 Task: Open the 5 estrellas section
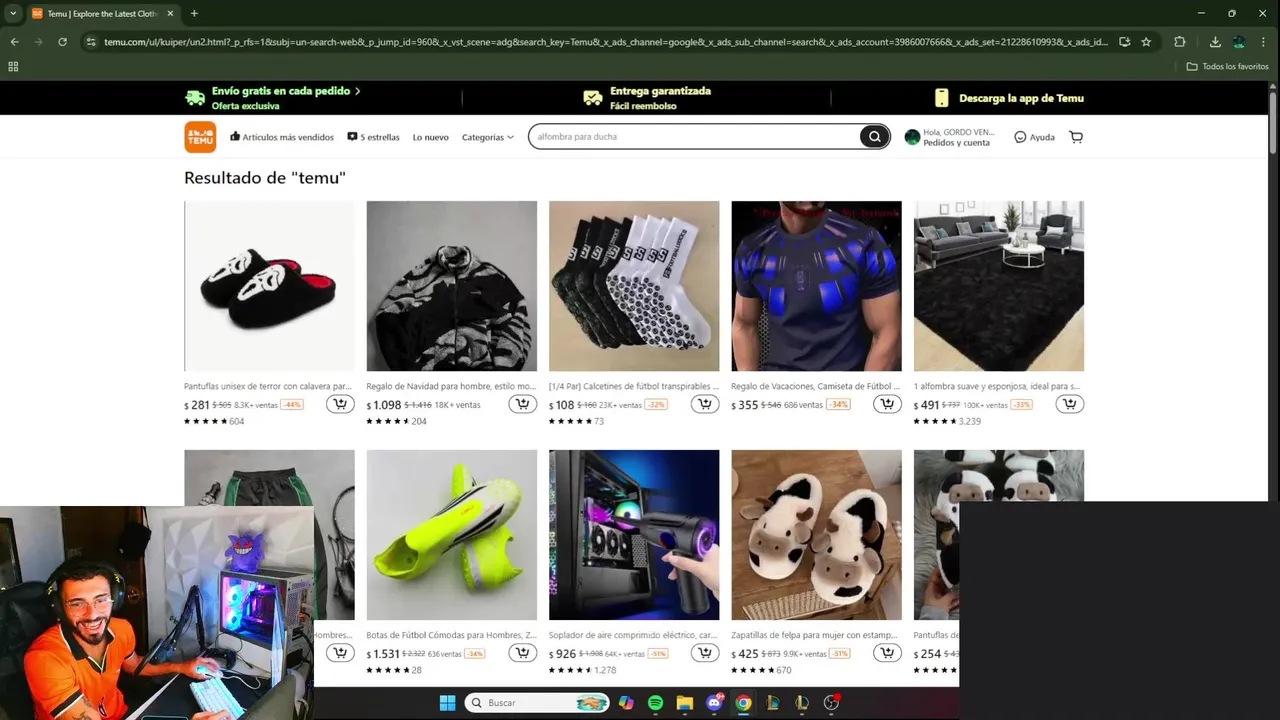(x=373, y=137)
